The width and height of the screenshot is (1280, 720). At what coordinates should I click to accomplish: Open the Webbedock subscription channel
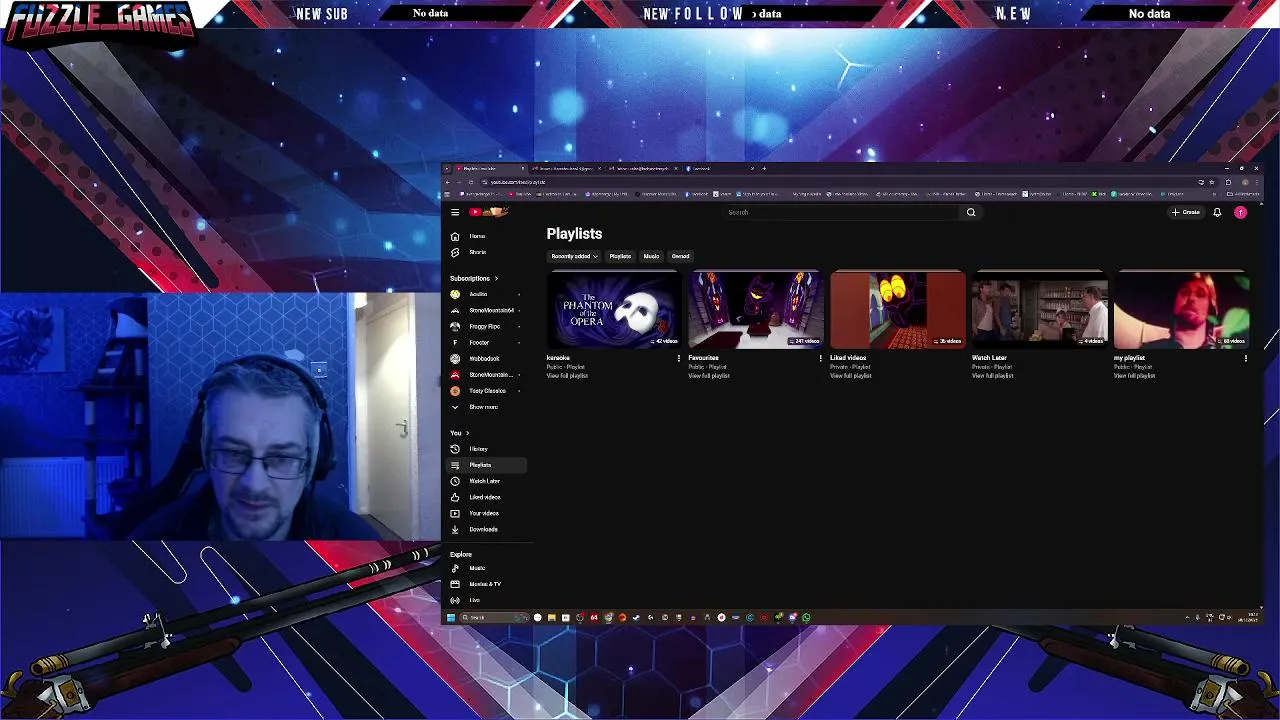pyautogui.click(x=485, y=358)
